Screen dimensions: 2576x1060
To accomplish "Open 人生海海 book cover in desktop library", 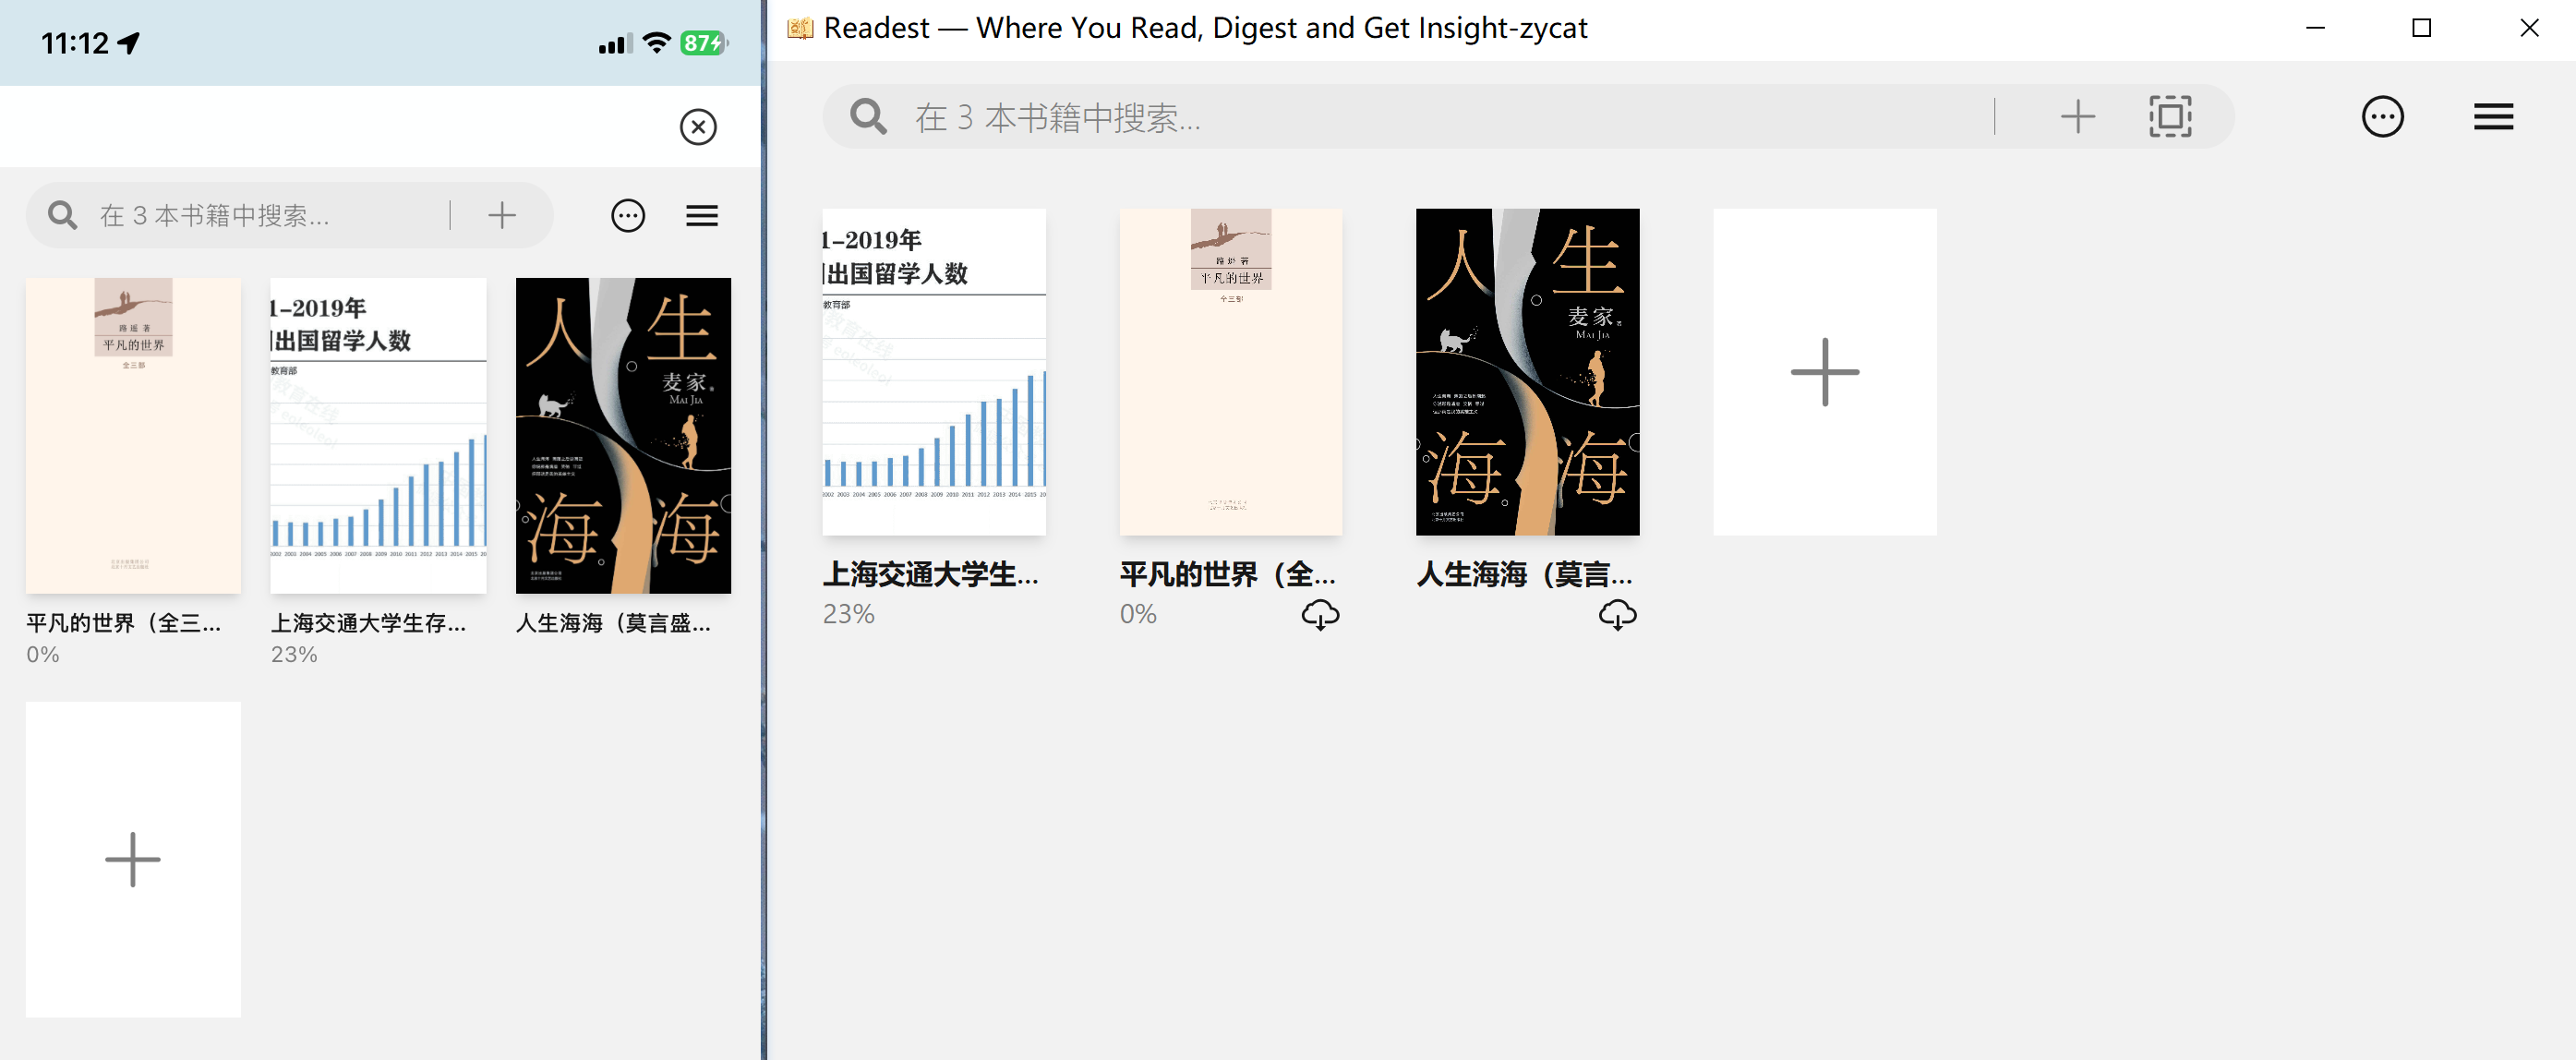I will [x=1528, y=372].
